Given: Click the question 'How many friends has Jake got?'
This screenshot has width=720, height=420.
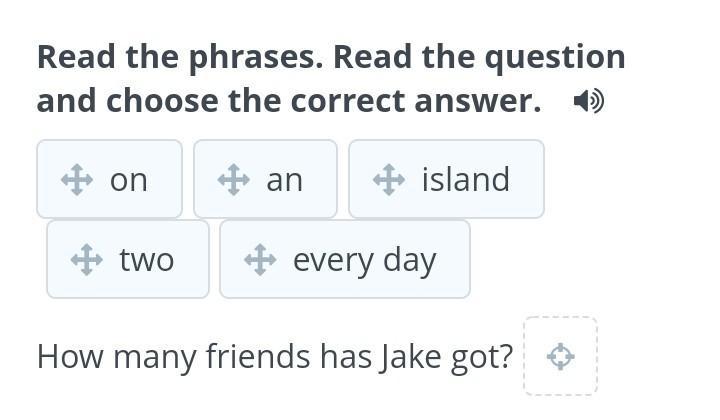Looking at the screenshot, I should [x=274, y=356].
